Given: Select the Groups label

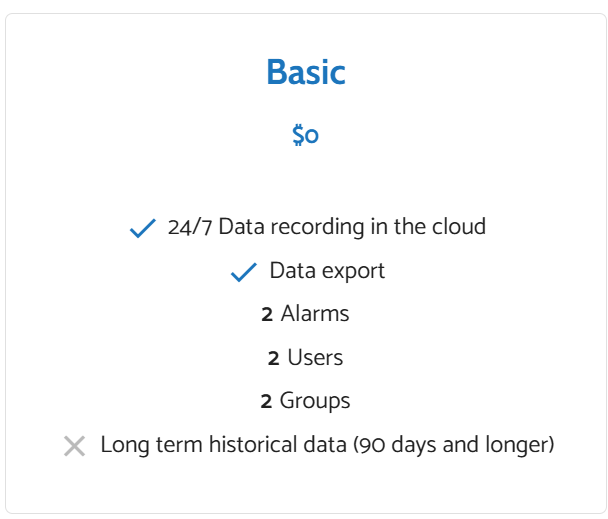Looking at the screenshot, I should 315,401.
